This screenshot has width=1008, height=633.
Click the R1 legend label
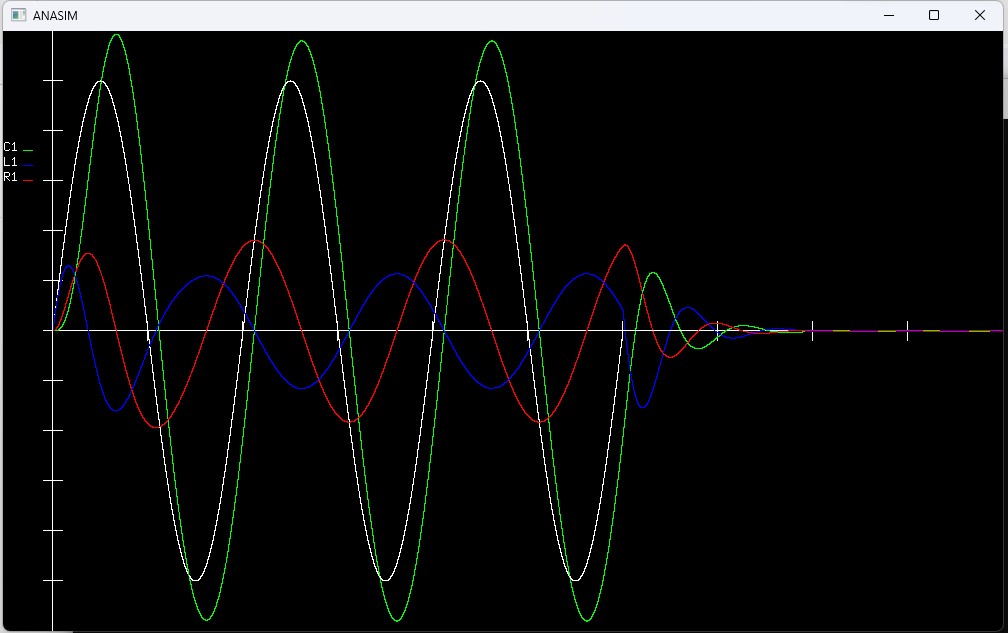coord(10,177)
